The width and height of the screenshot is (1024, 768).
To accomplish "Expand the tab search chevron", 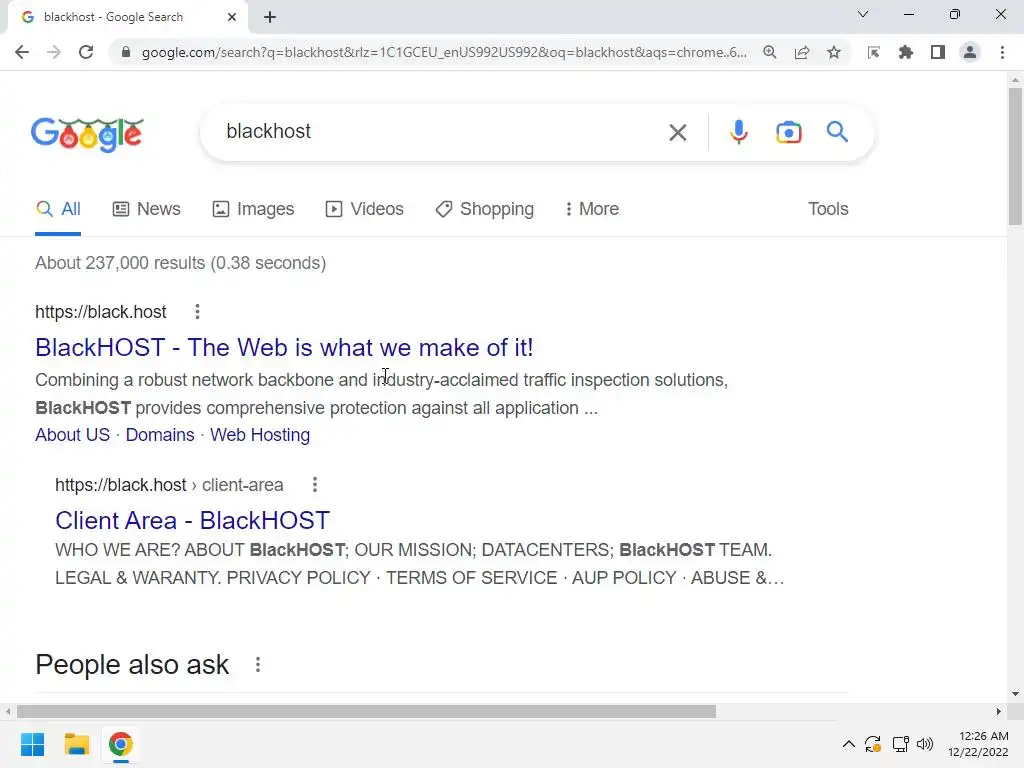I will click(863, 14).
